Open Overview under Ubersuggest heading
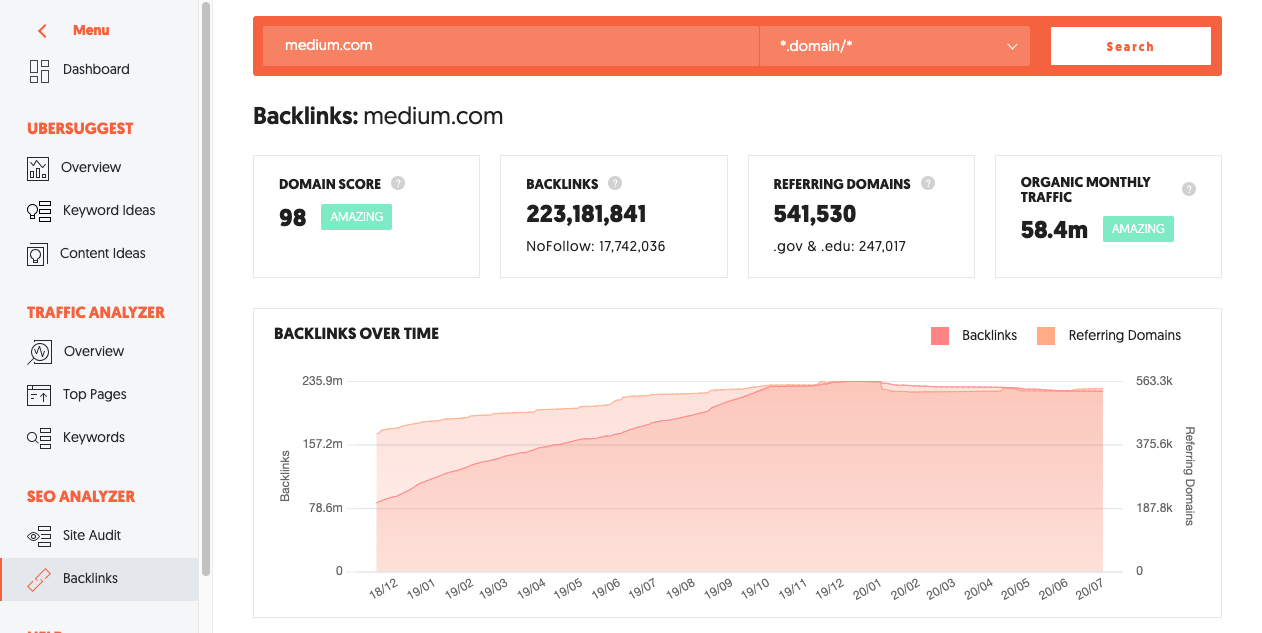This screenshot has height=633, width=1262. [91, 168]
